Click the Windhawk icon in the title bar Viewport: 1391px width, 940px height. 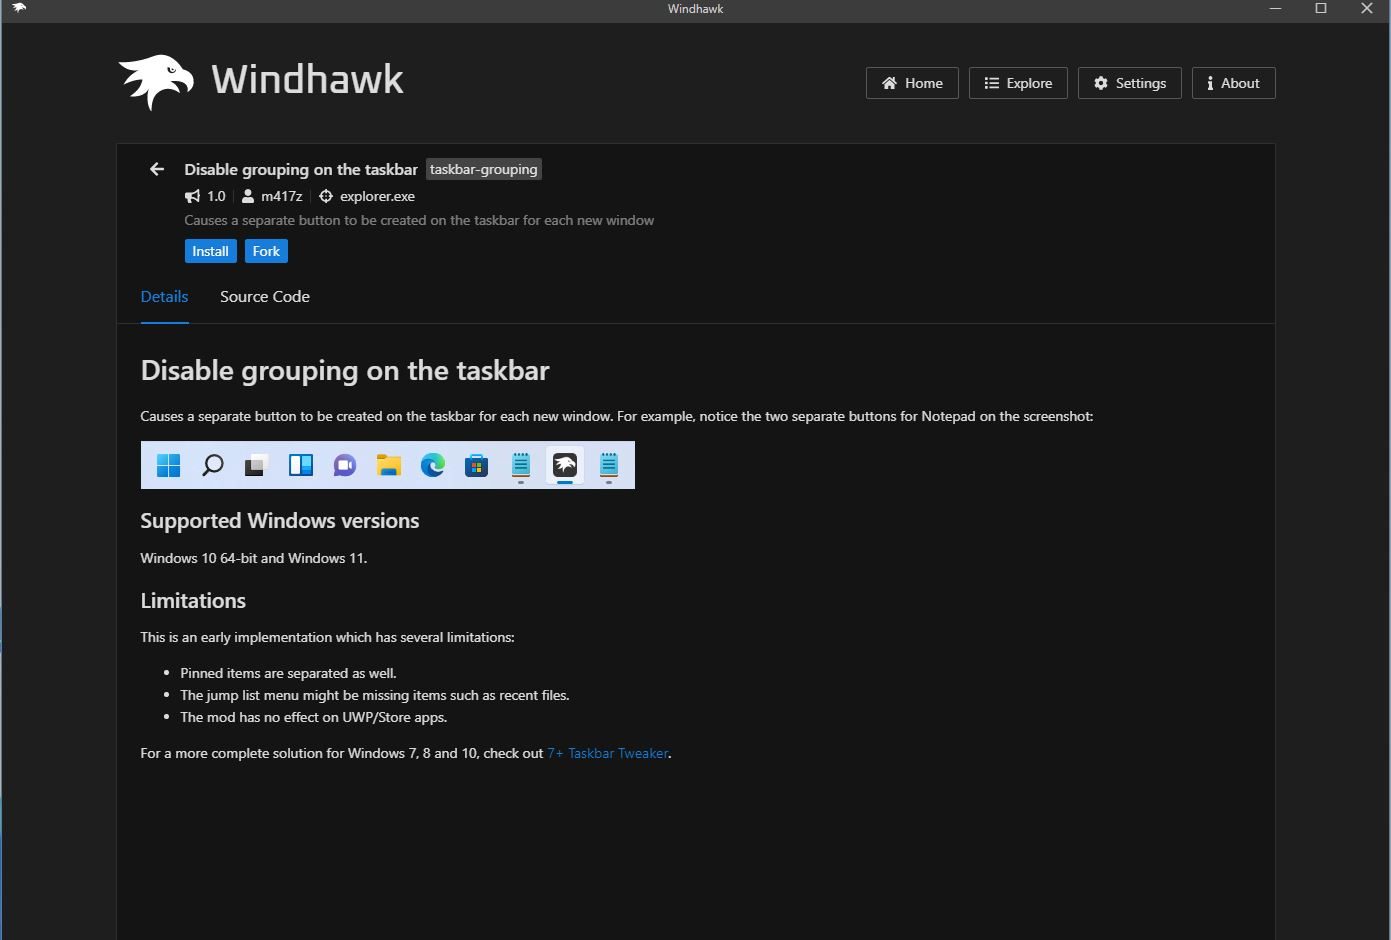19,8
